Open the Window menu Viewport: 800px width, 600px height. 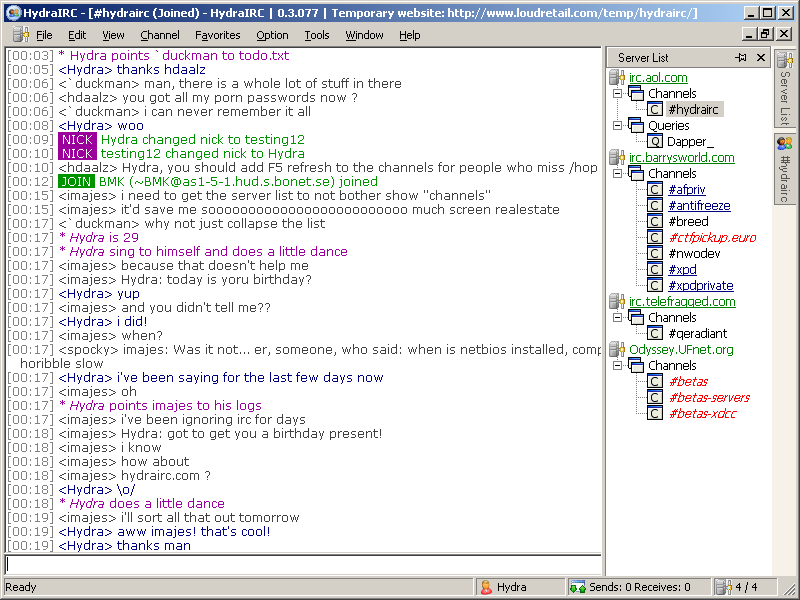tap(364, 35)
